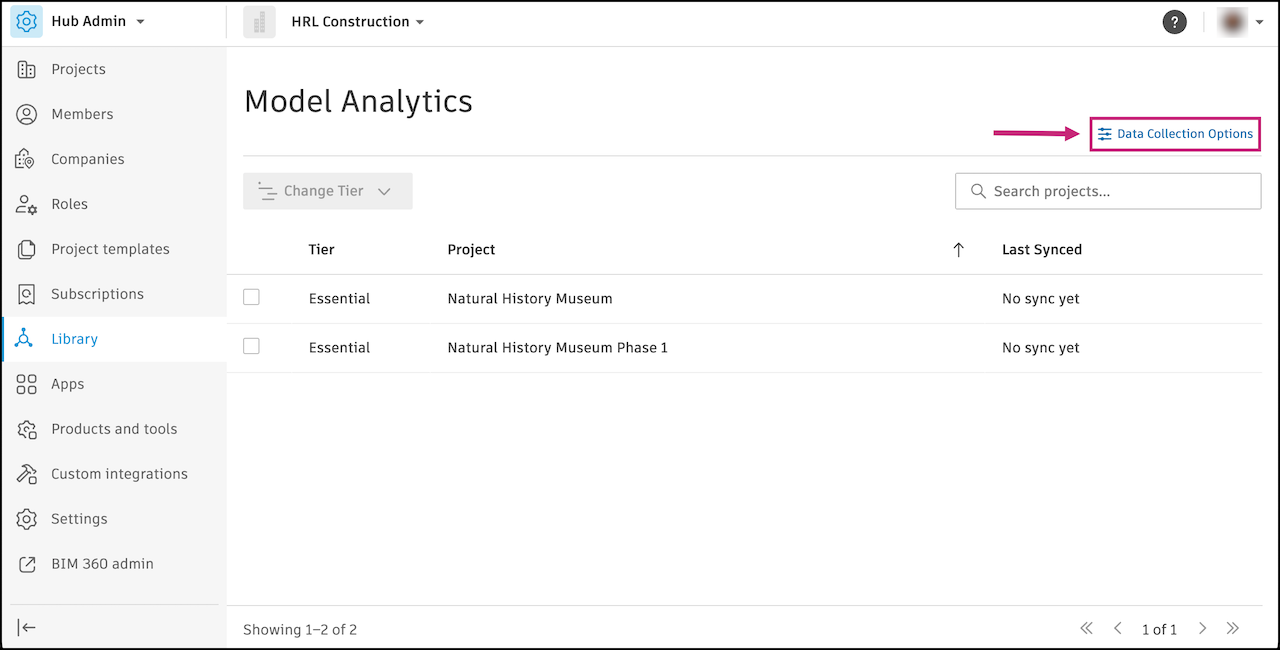Click 'No sync yet' for Natural History Museum
The image size is (1280, 650).
pyautogui.click(x=1041, y=298)
